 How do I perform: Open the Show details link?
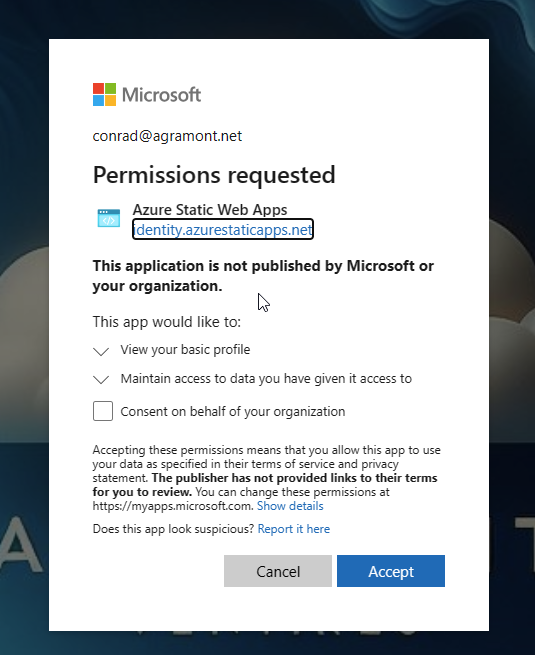click(290, 506)
